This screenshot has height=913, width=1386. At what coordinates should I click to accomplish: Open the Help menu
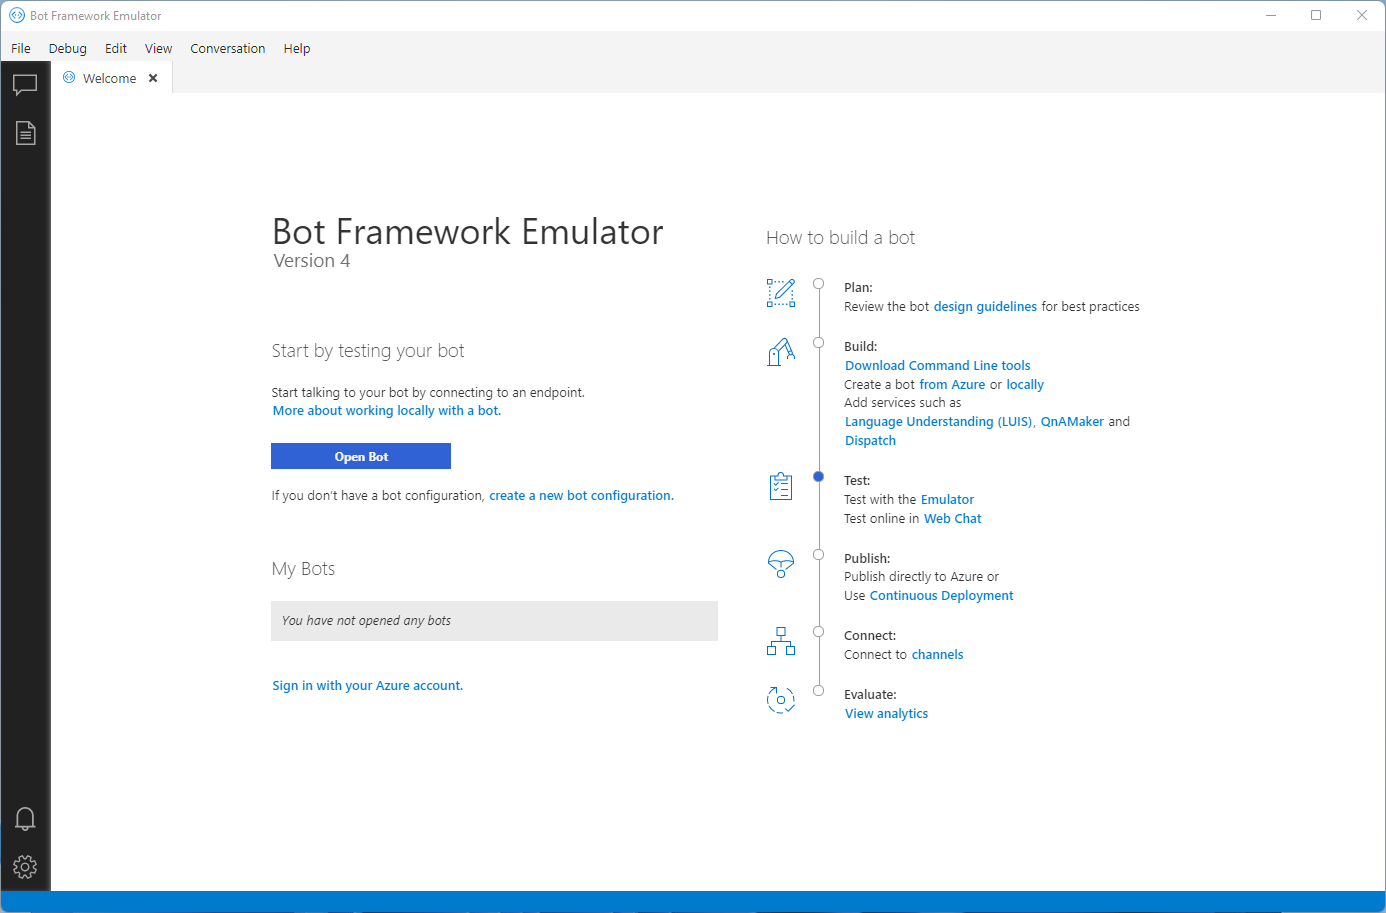click(297, 48)
